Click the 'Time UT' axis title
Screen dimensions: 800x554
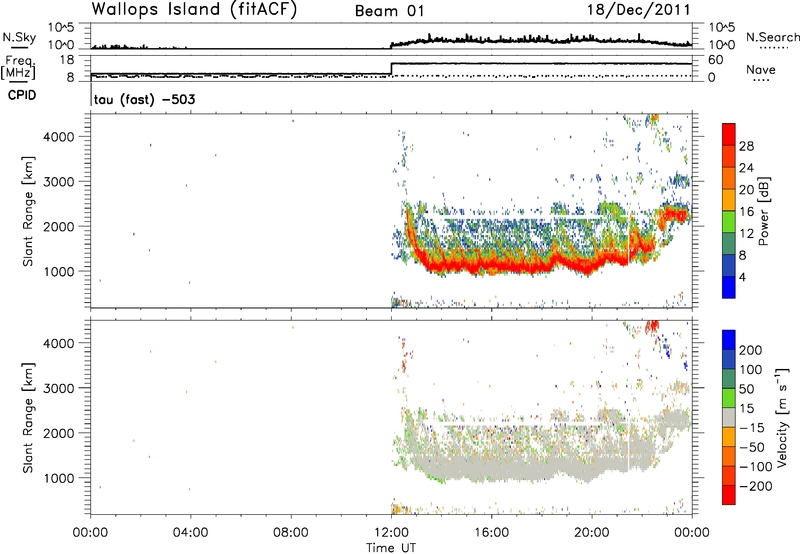(391, 548)
